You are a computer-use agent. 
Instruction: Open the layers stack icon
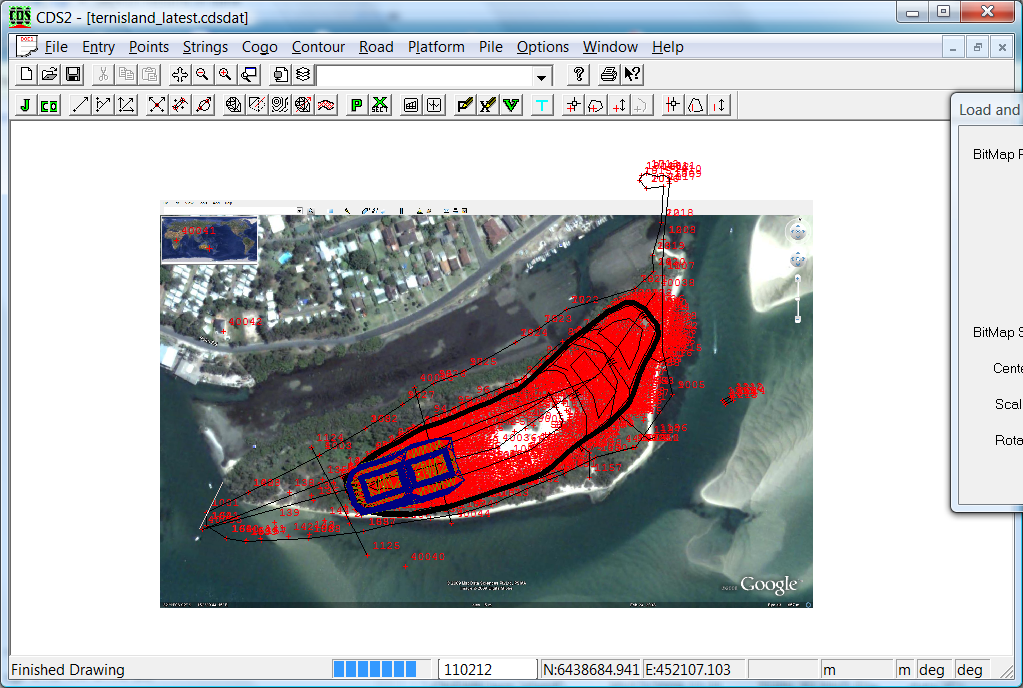point(302,75)
